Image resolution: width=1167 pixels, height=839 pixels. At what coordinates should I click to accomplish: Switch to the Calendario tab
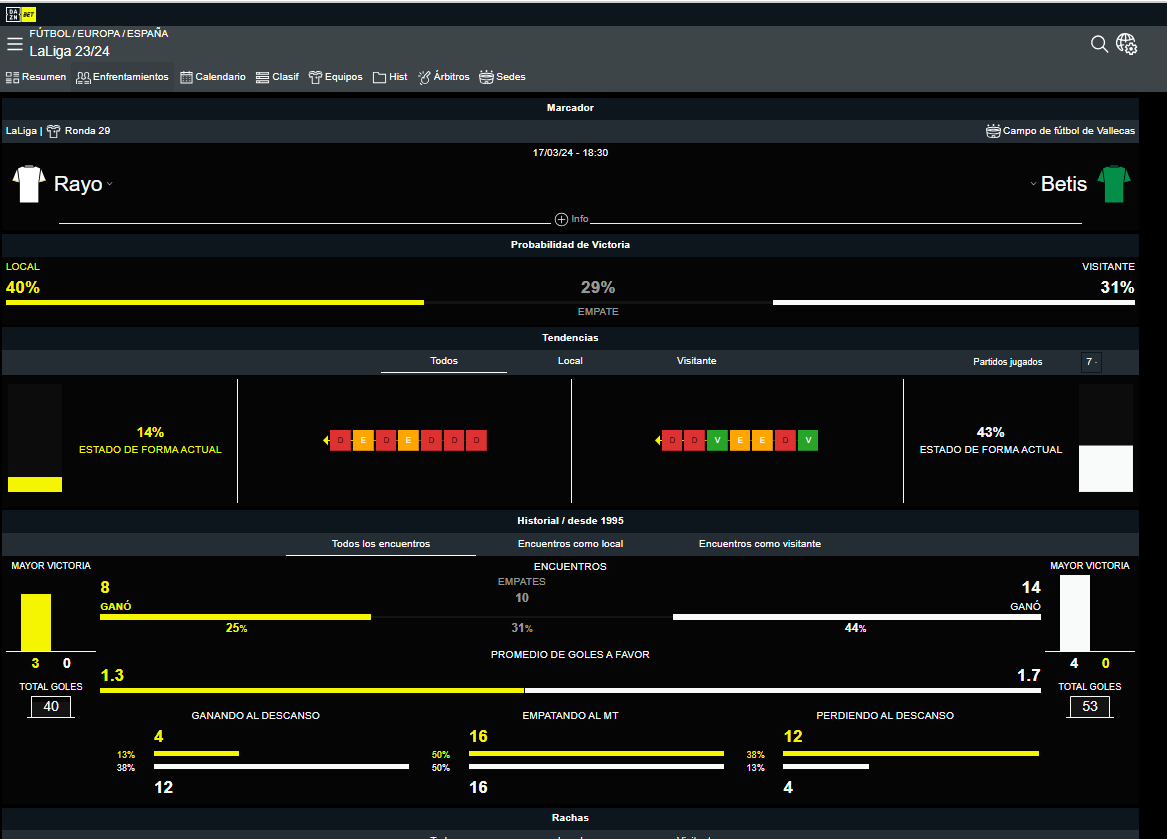(212, 77)
